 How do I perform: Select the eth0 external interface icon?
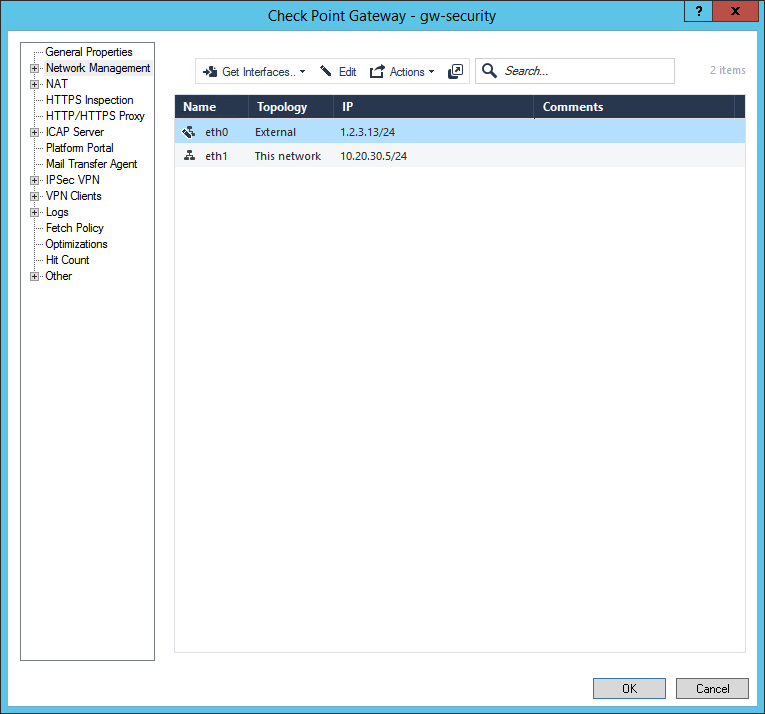pyautogui.click(x=189, y=132)
